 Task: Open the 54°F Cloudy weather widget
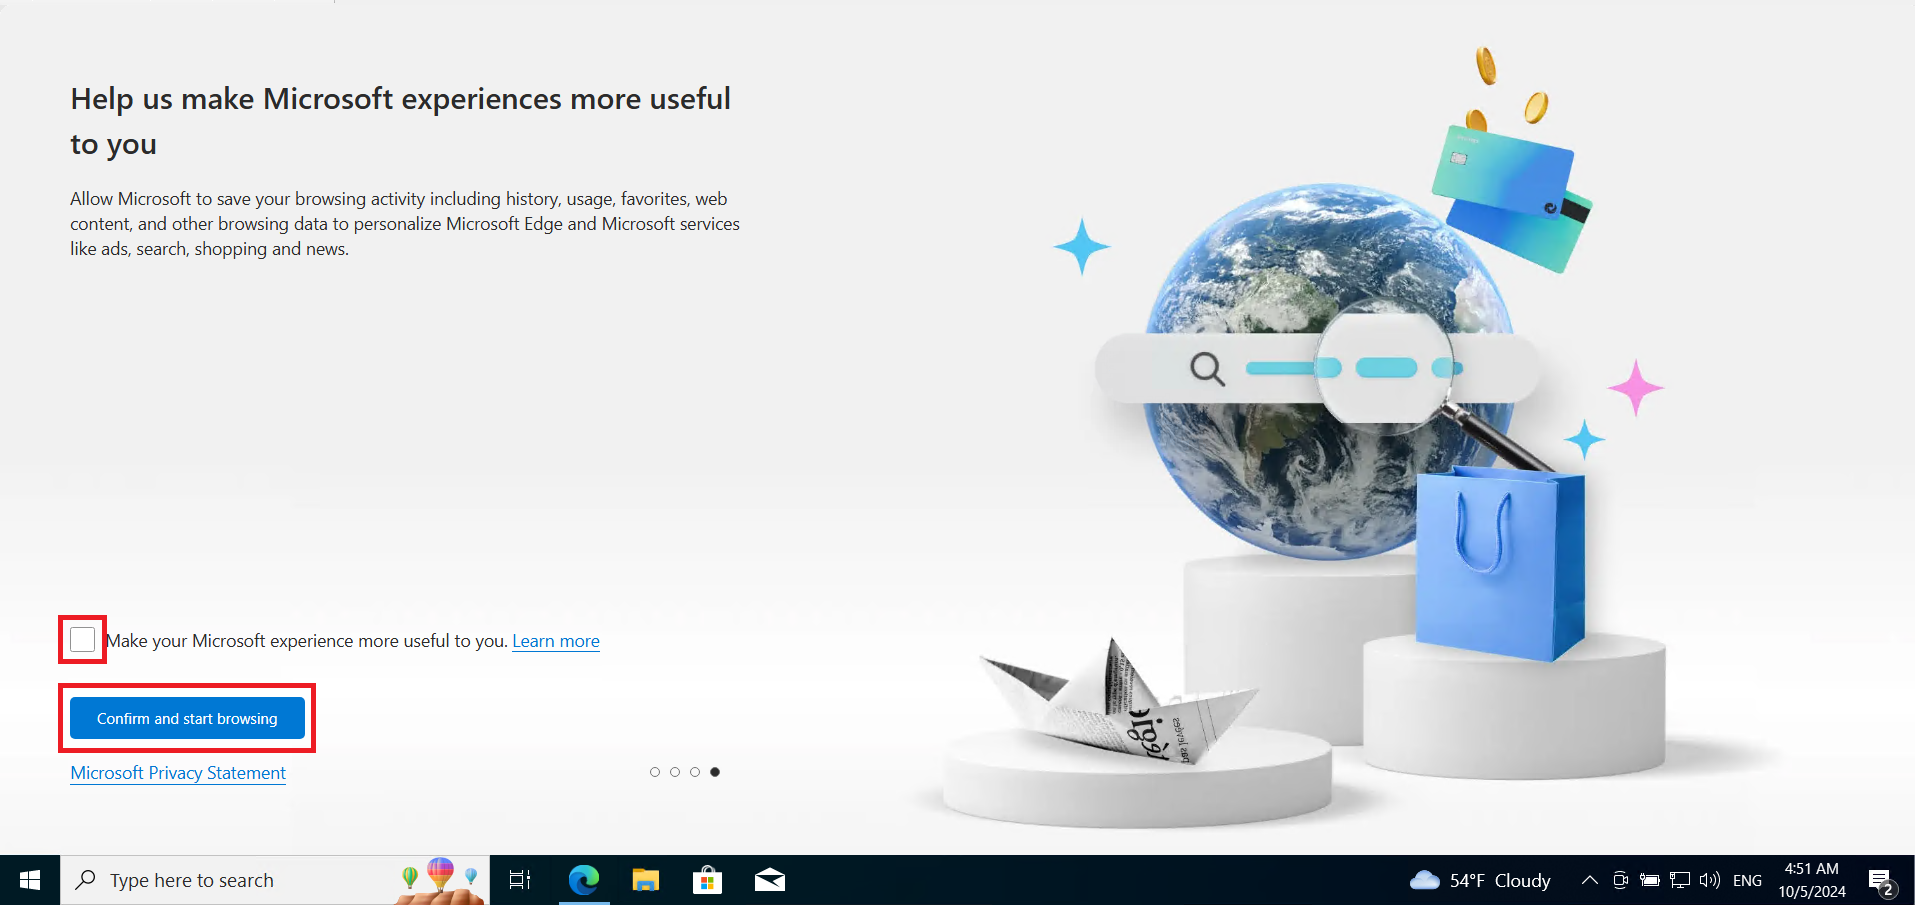point(1480,880)
